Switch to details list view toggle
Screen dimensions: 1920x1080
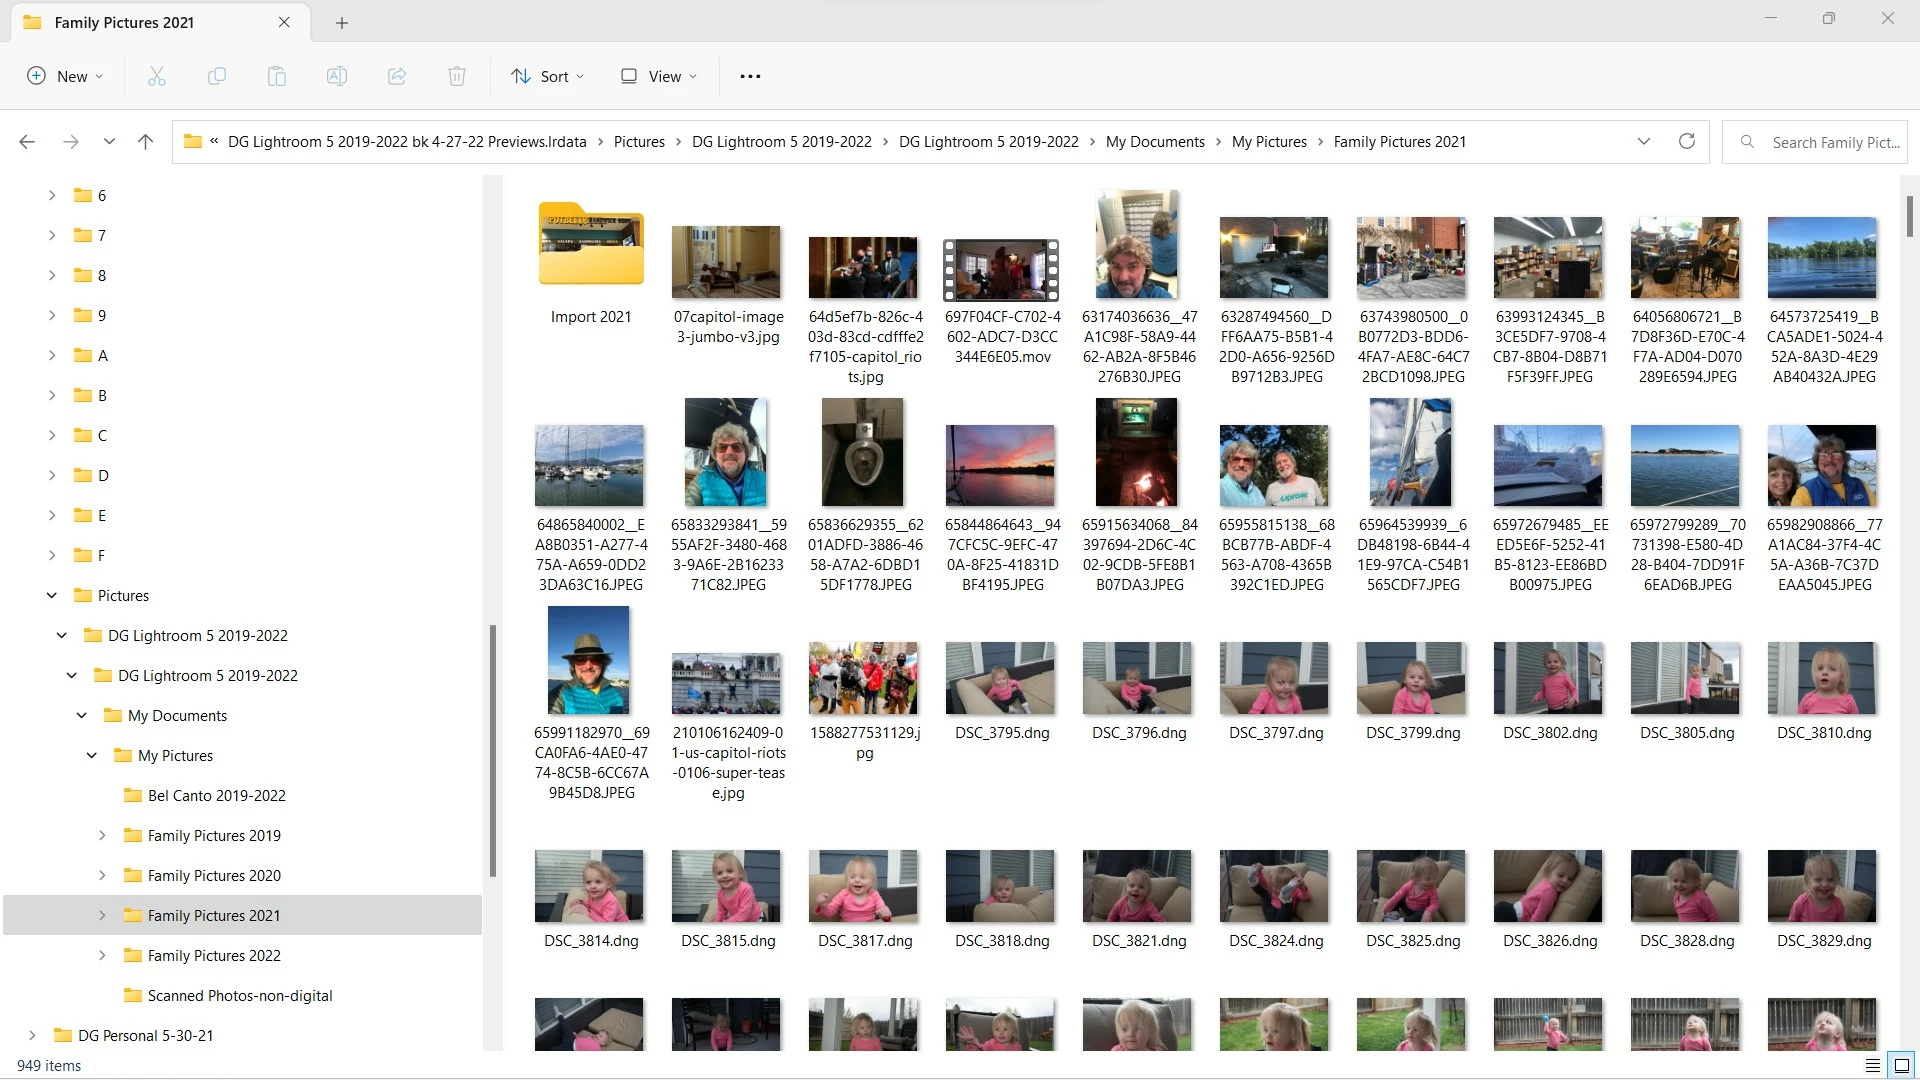tap(1872, 1065)
